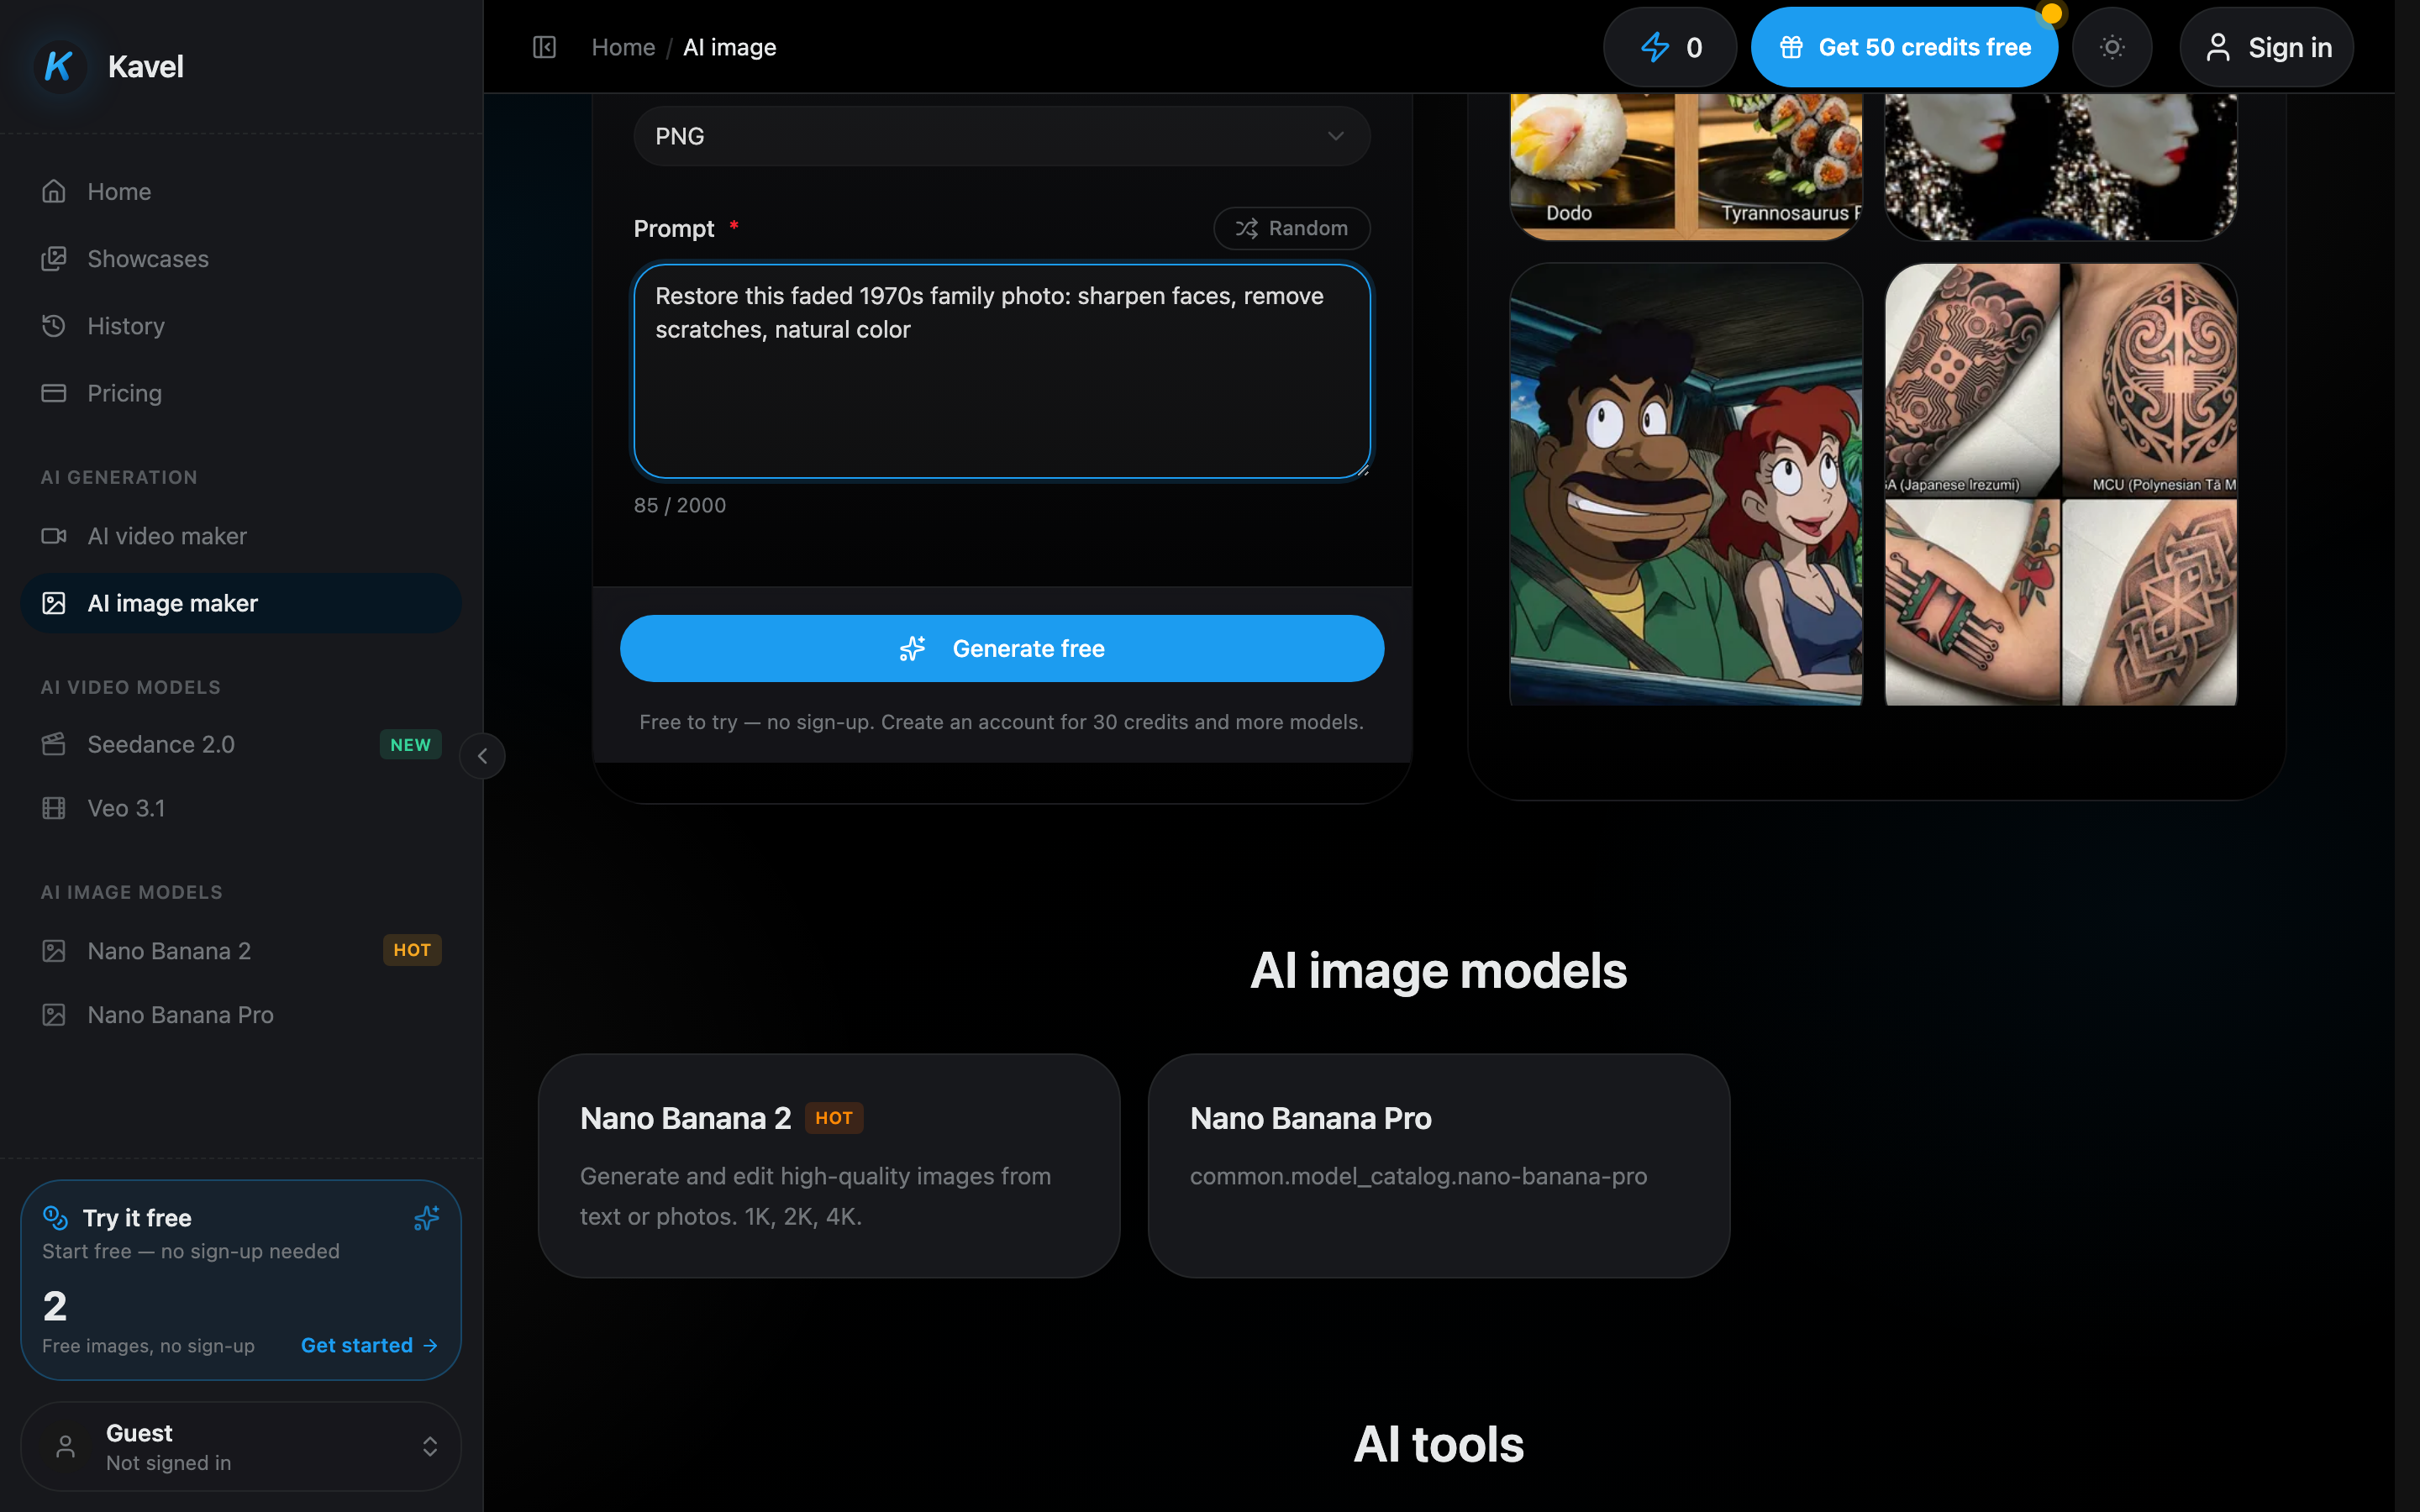Open the Dodo sushi showcase thumbnail
The height and width of the screenshot is (1512, 2420).
click(x=1686, y=166)
